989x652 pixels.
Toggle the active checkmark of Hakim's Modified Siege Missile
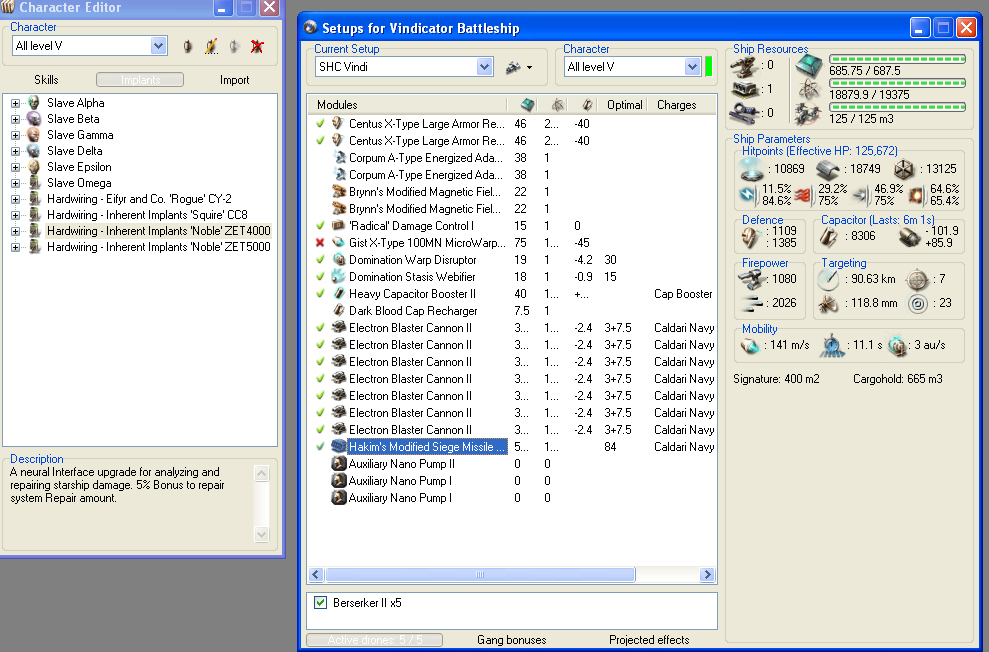point(320,447)
